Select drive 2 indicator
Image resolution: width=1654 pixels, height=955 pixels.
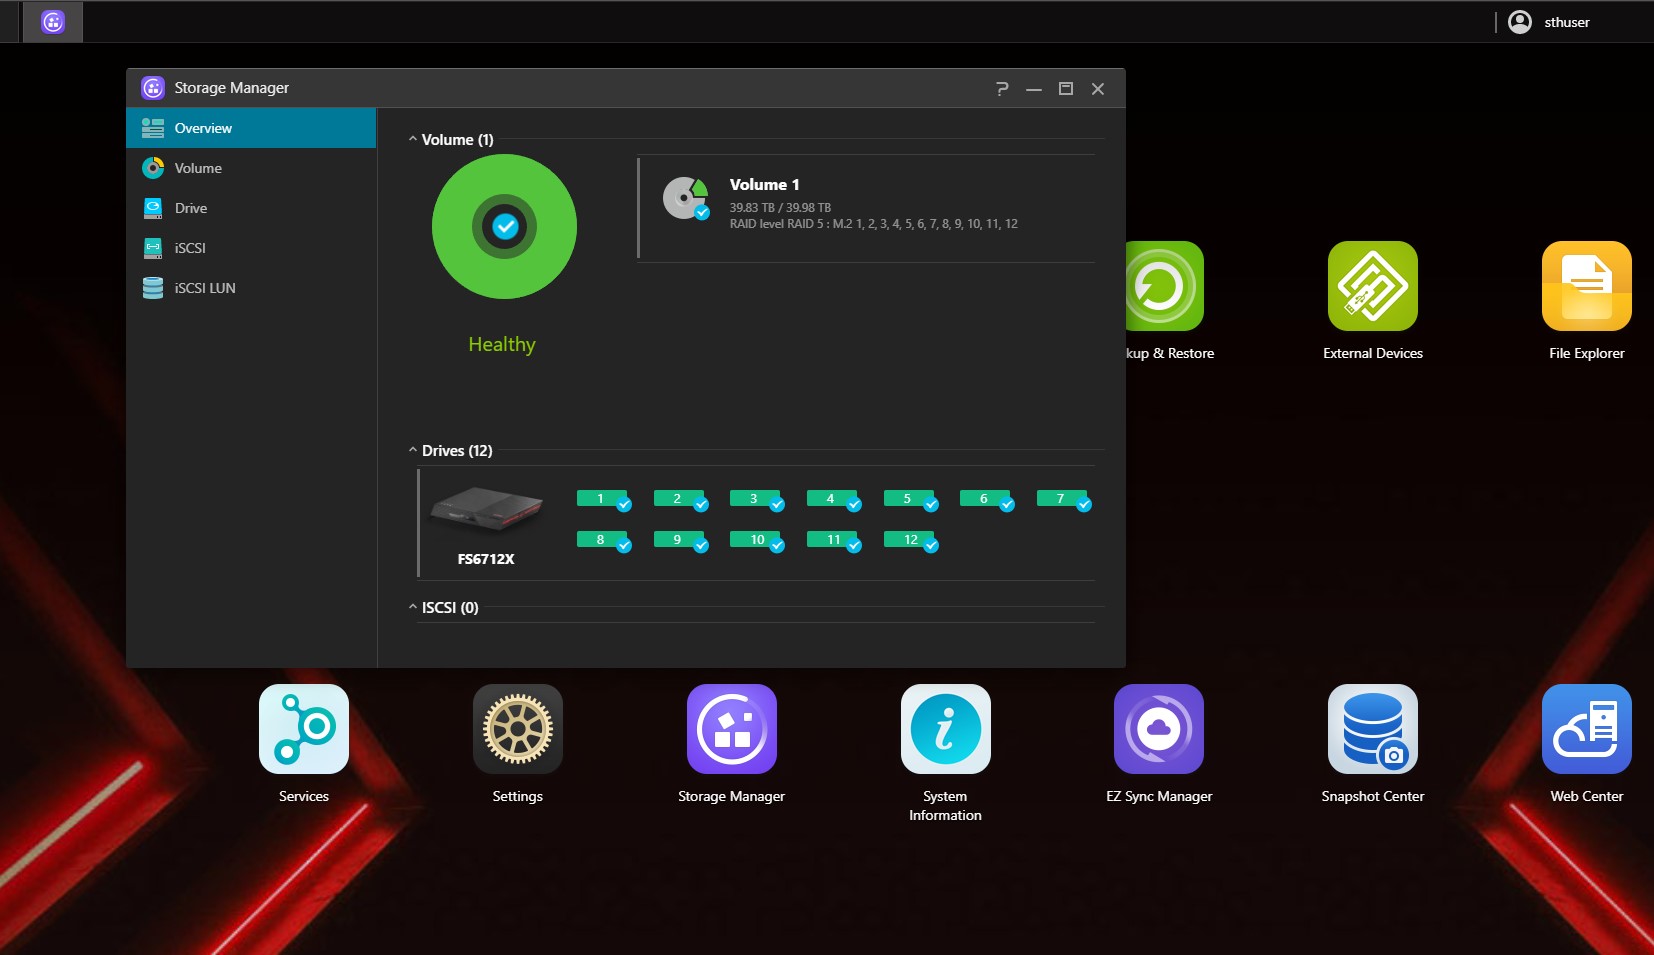(680, 499)
